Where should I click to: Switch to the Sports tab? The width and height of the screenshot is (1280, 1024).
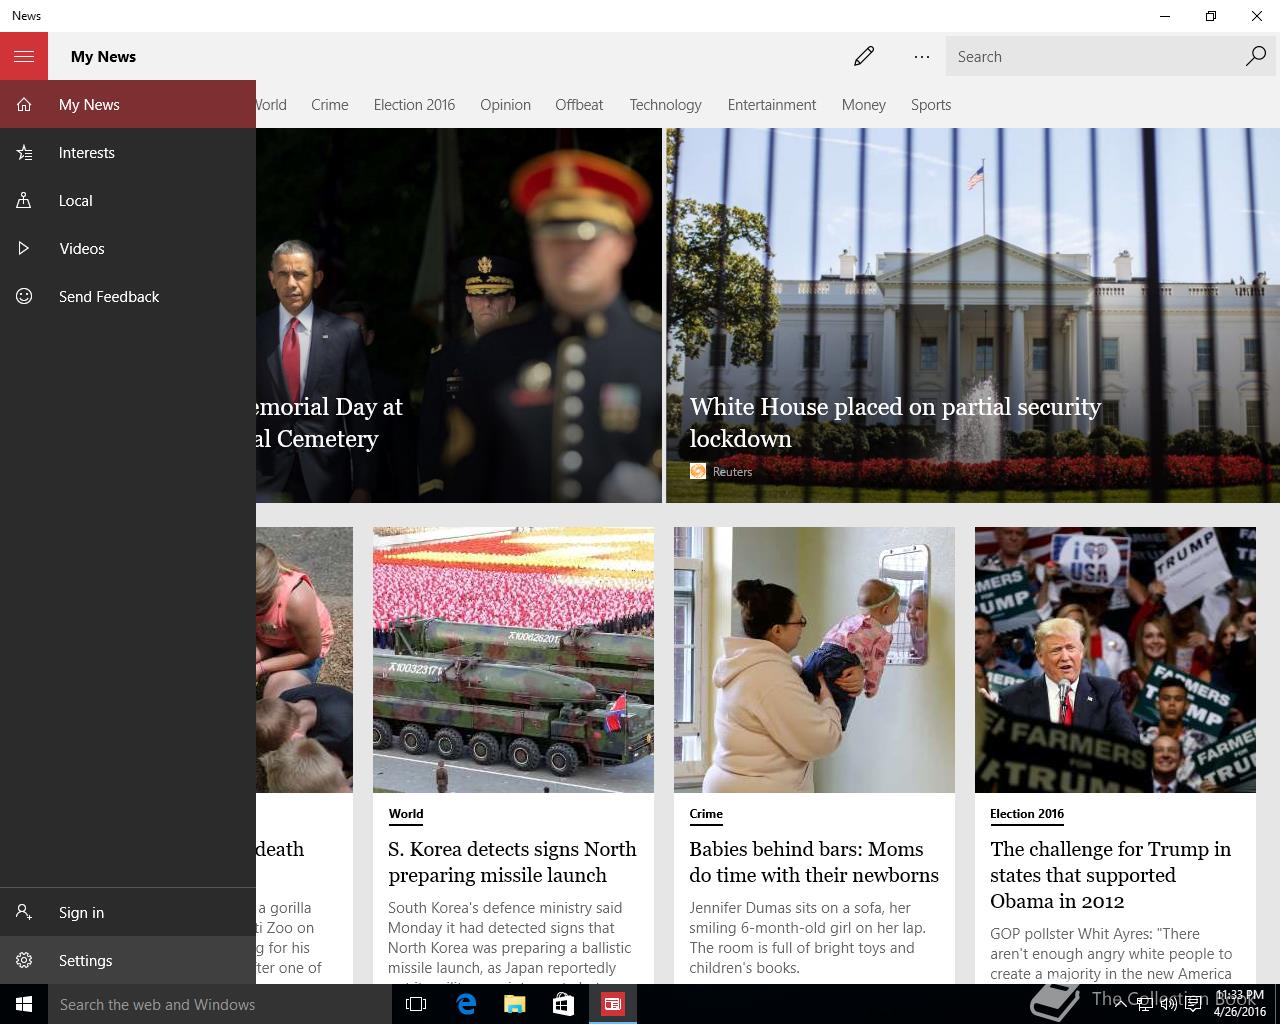point(931,104)
